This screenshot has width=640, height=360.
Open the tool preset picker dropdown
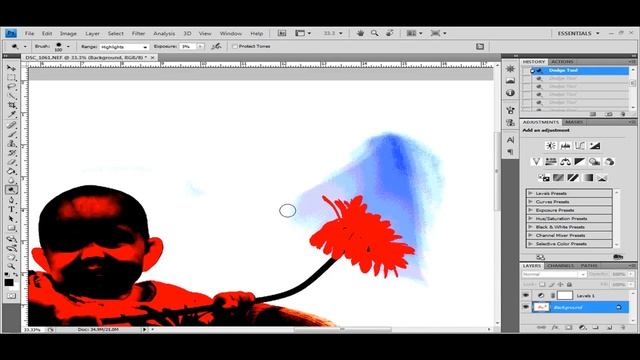tap(25, 47)
